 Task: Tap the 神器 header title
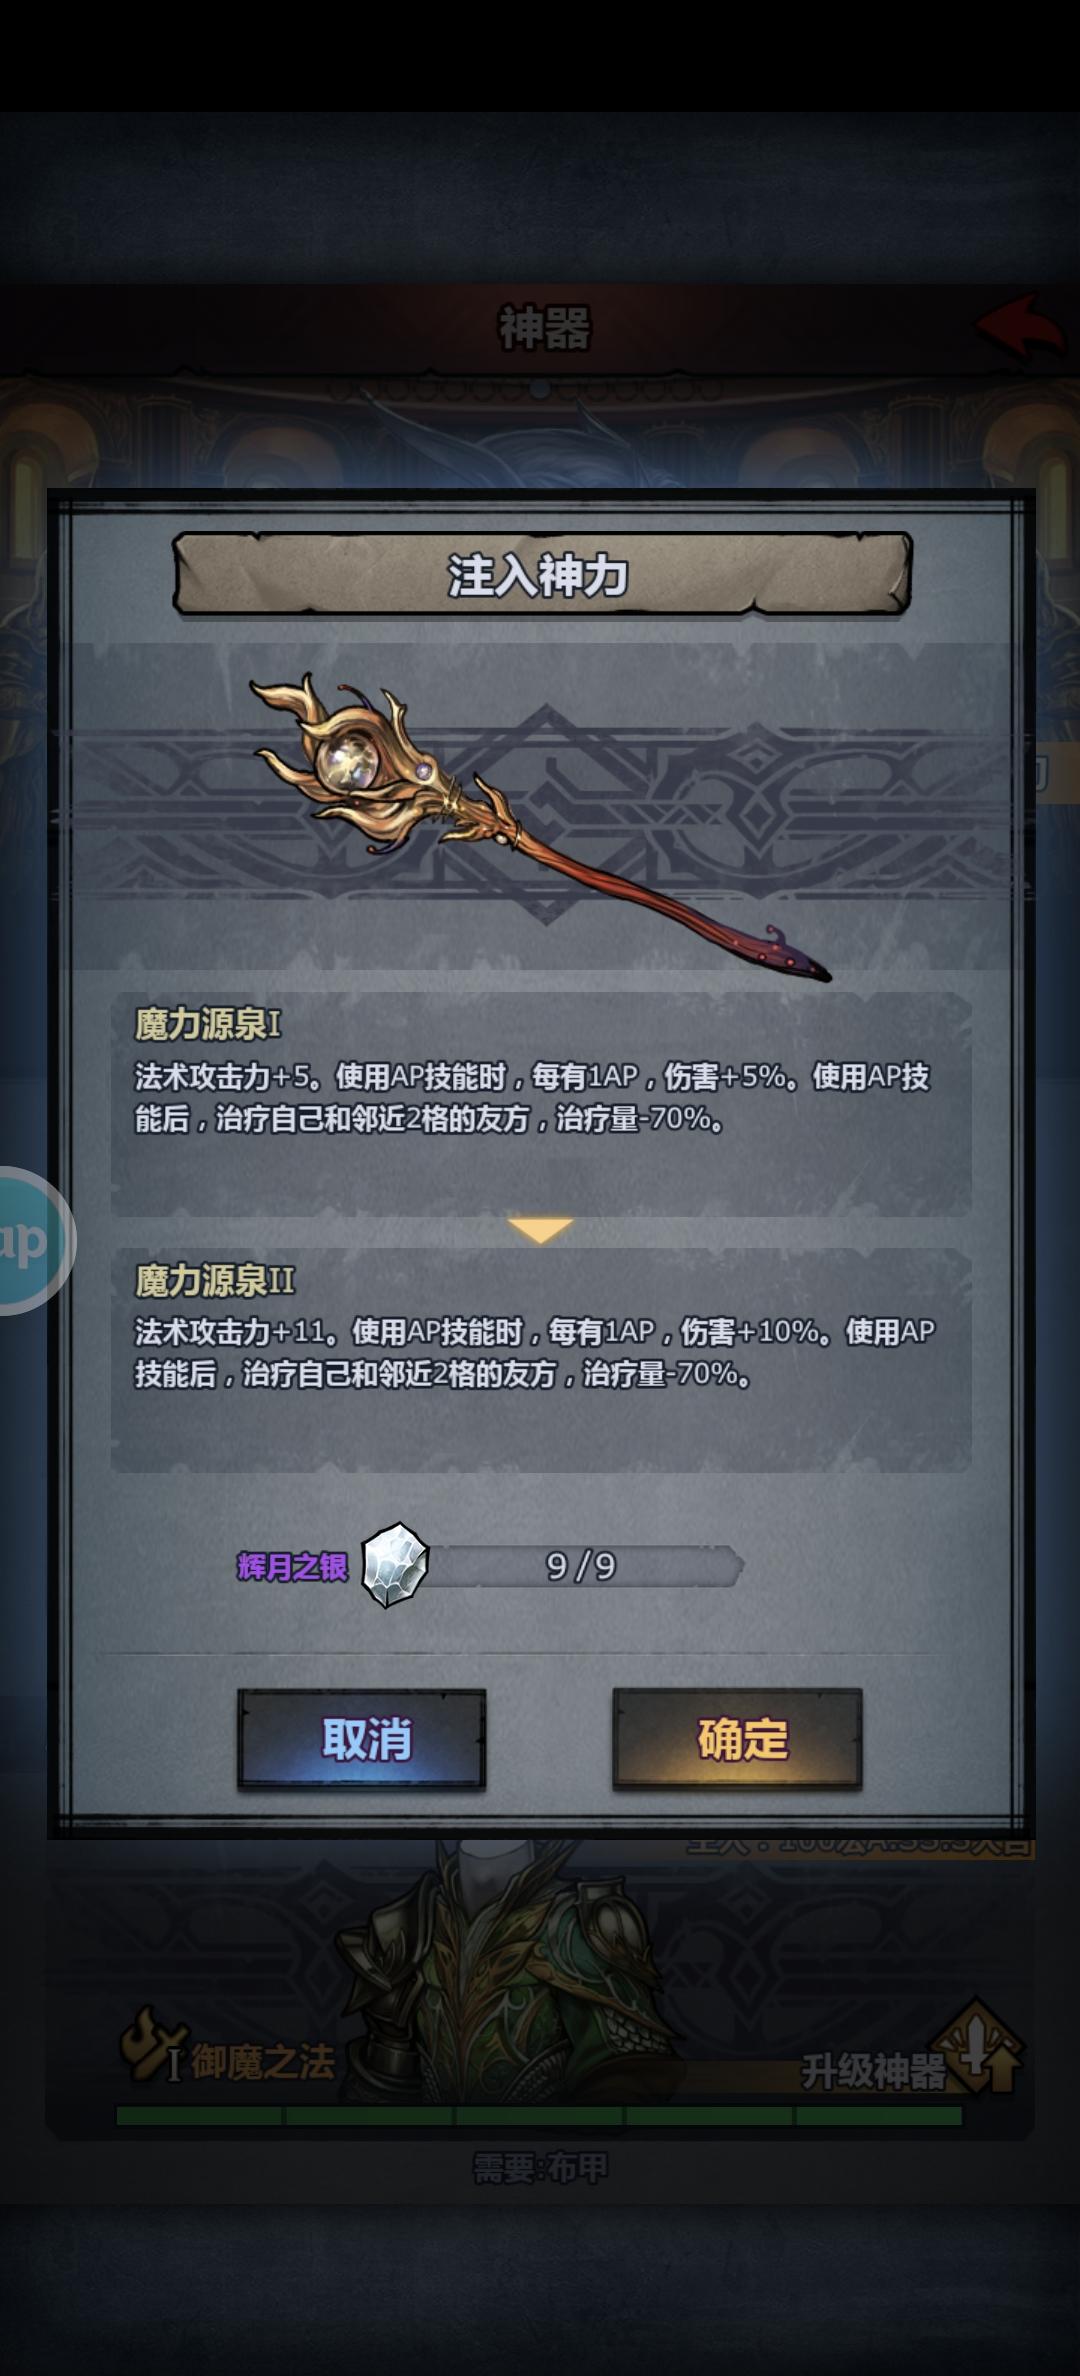(545, 328)
